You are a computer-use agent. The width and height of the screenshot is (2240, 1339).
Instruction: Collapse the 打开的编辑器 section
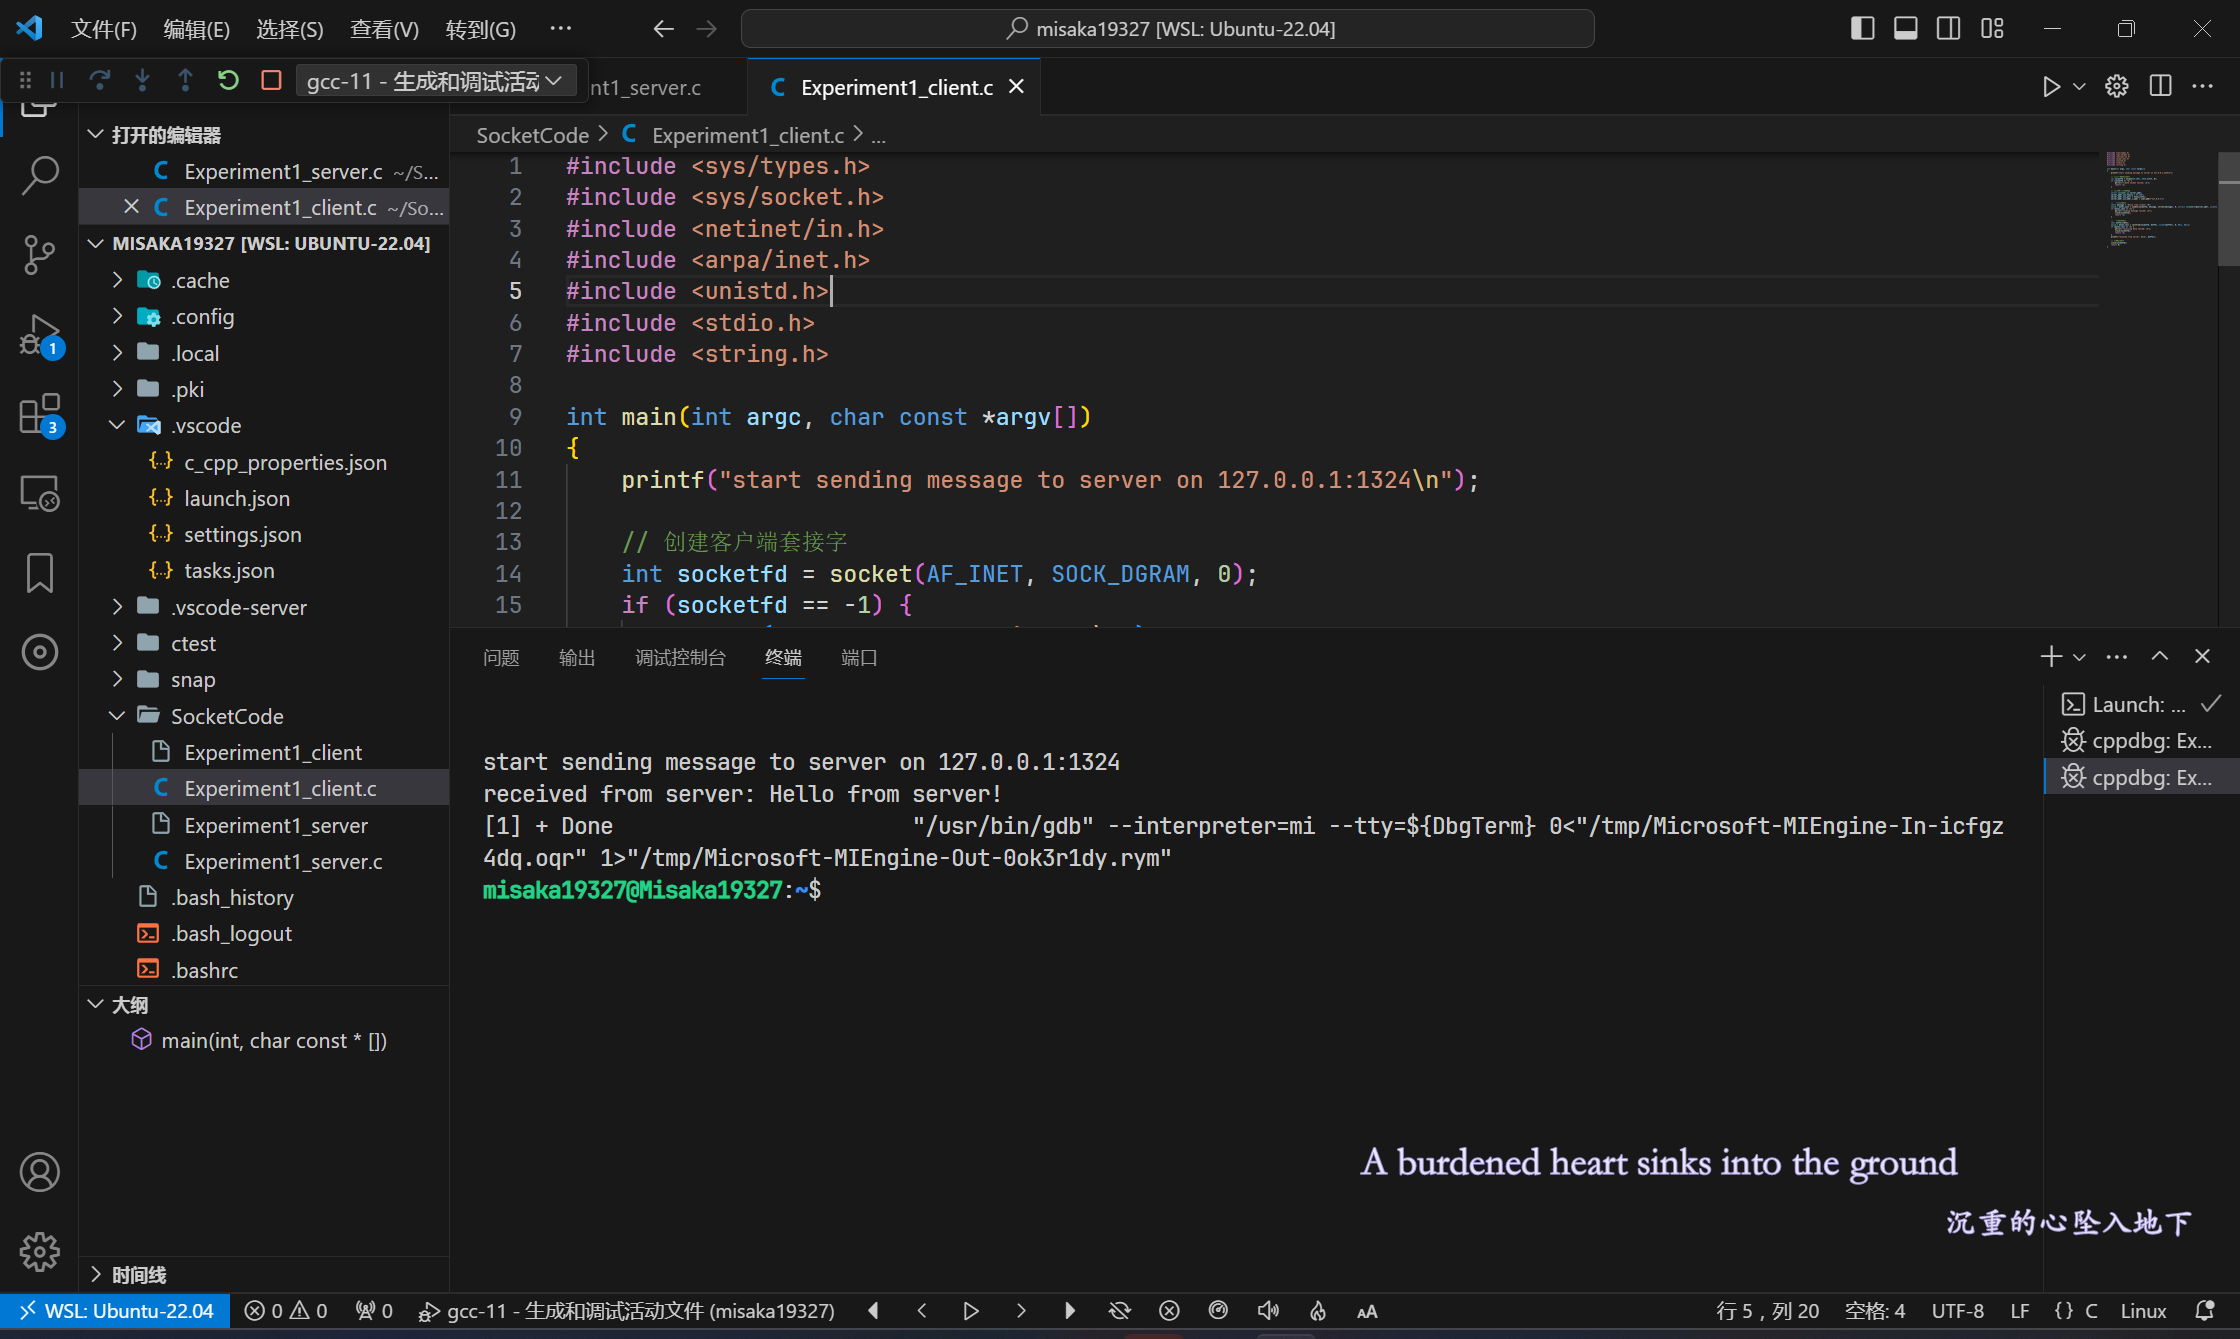264,135
